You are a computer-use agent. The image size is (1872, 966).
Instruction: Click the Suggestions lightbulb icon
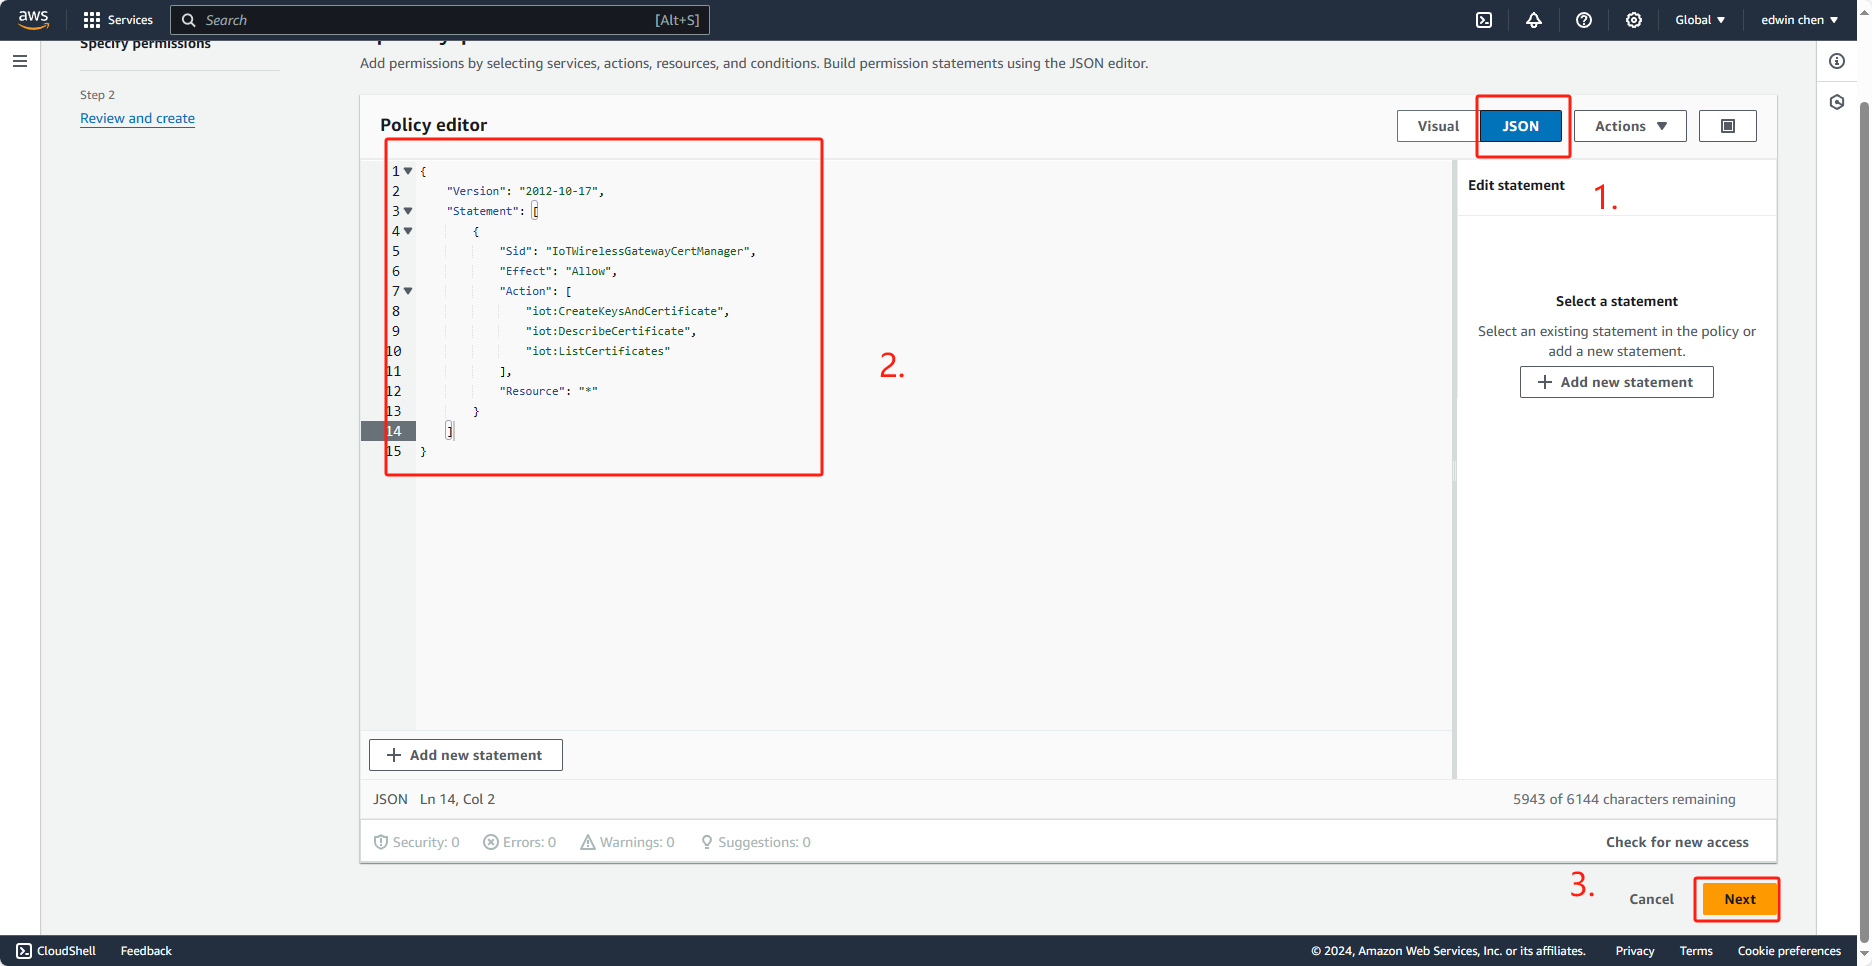707,842
